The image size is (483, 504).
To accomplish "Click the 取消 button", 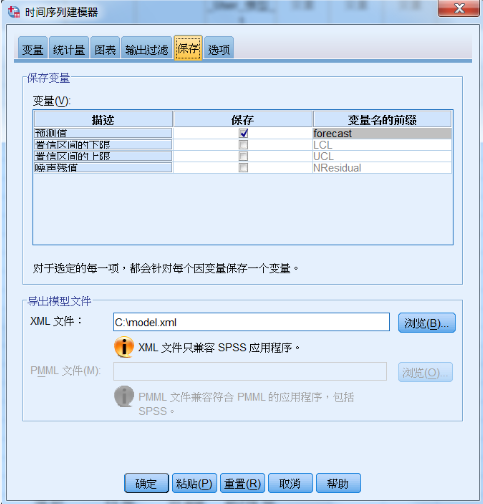I will (x=290, y=483).
